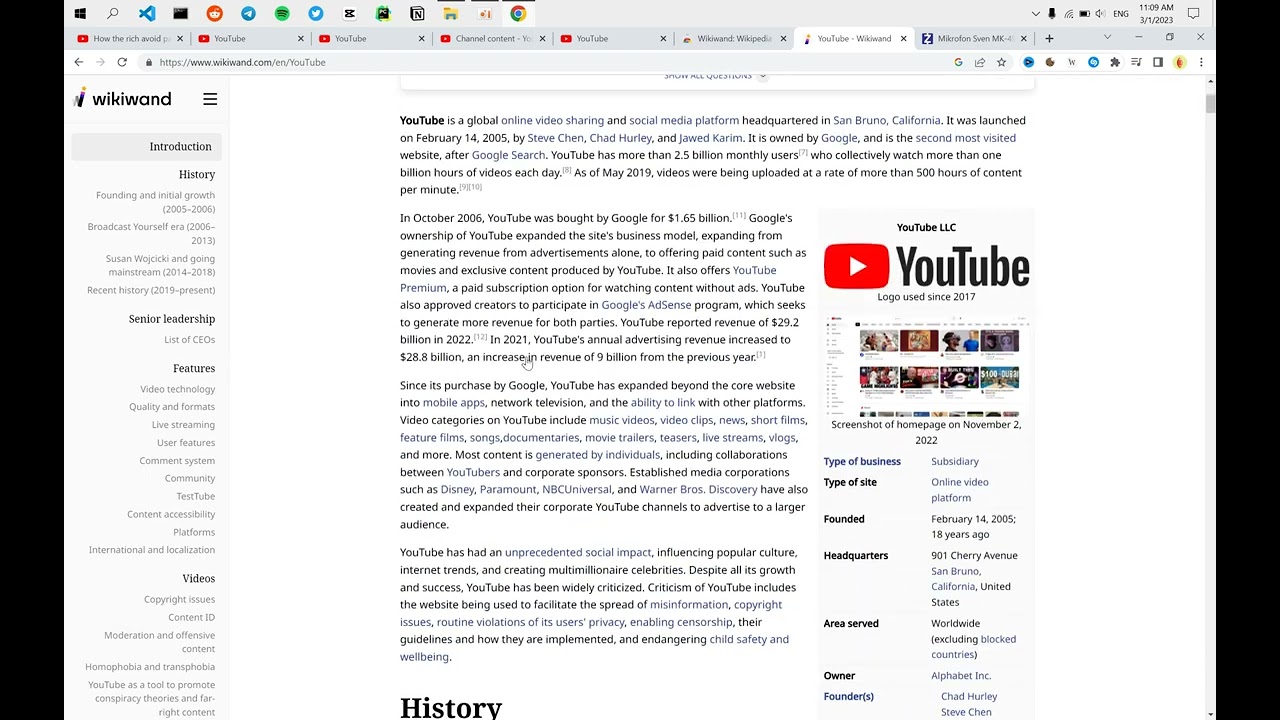Open Twitter from the taskbar
This screenshot has height=720, width=1280.
316,14
